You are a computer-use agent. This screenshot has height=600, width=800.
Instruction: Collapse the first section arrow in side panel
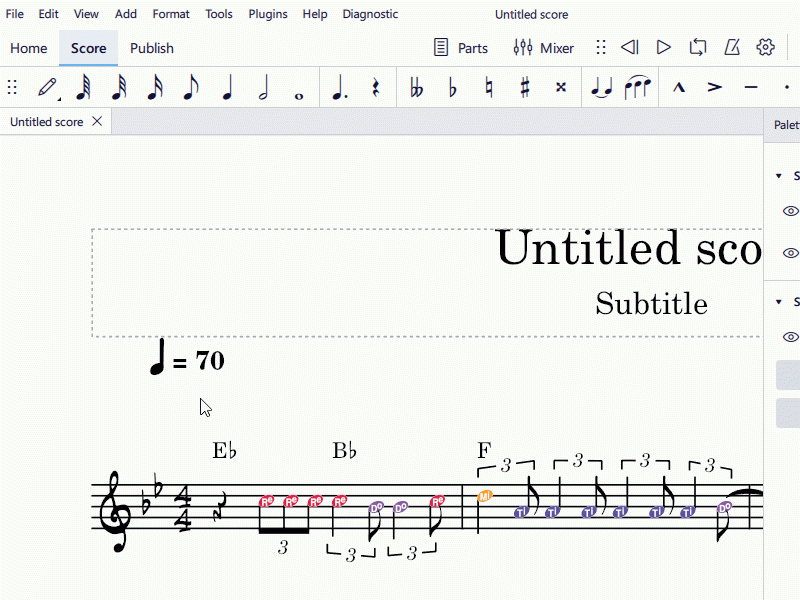pyautogui.click(x=779, y=176)
